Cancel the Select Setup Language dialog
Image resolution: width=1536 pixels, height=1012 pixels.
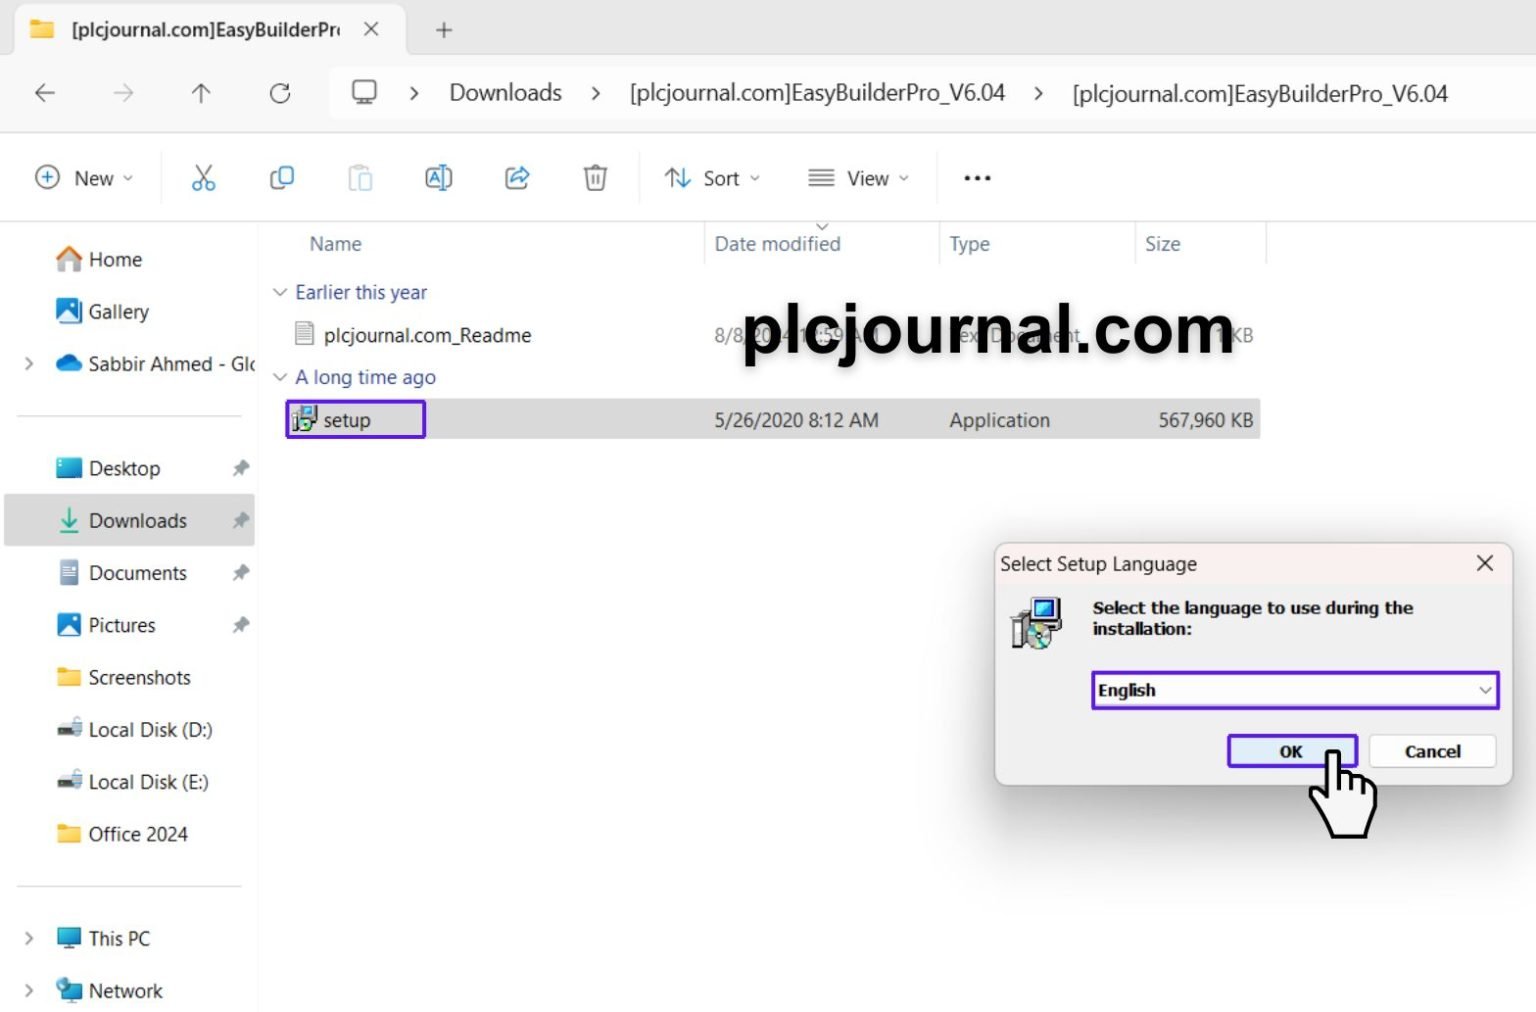[x=1432, y=751]
